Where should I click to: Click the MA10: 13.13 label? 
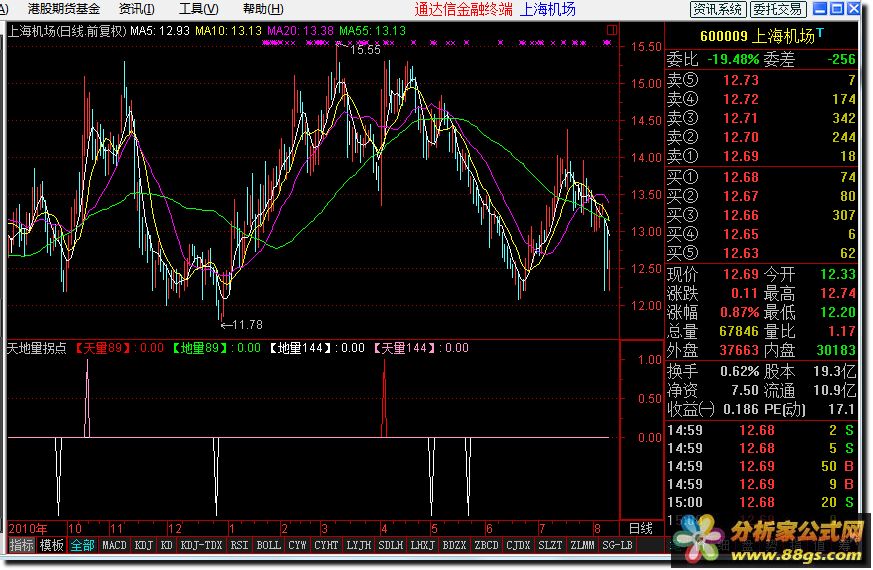click(x=228, y=31)
